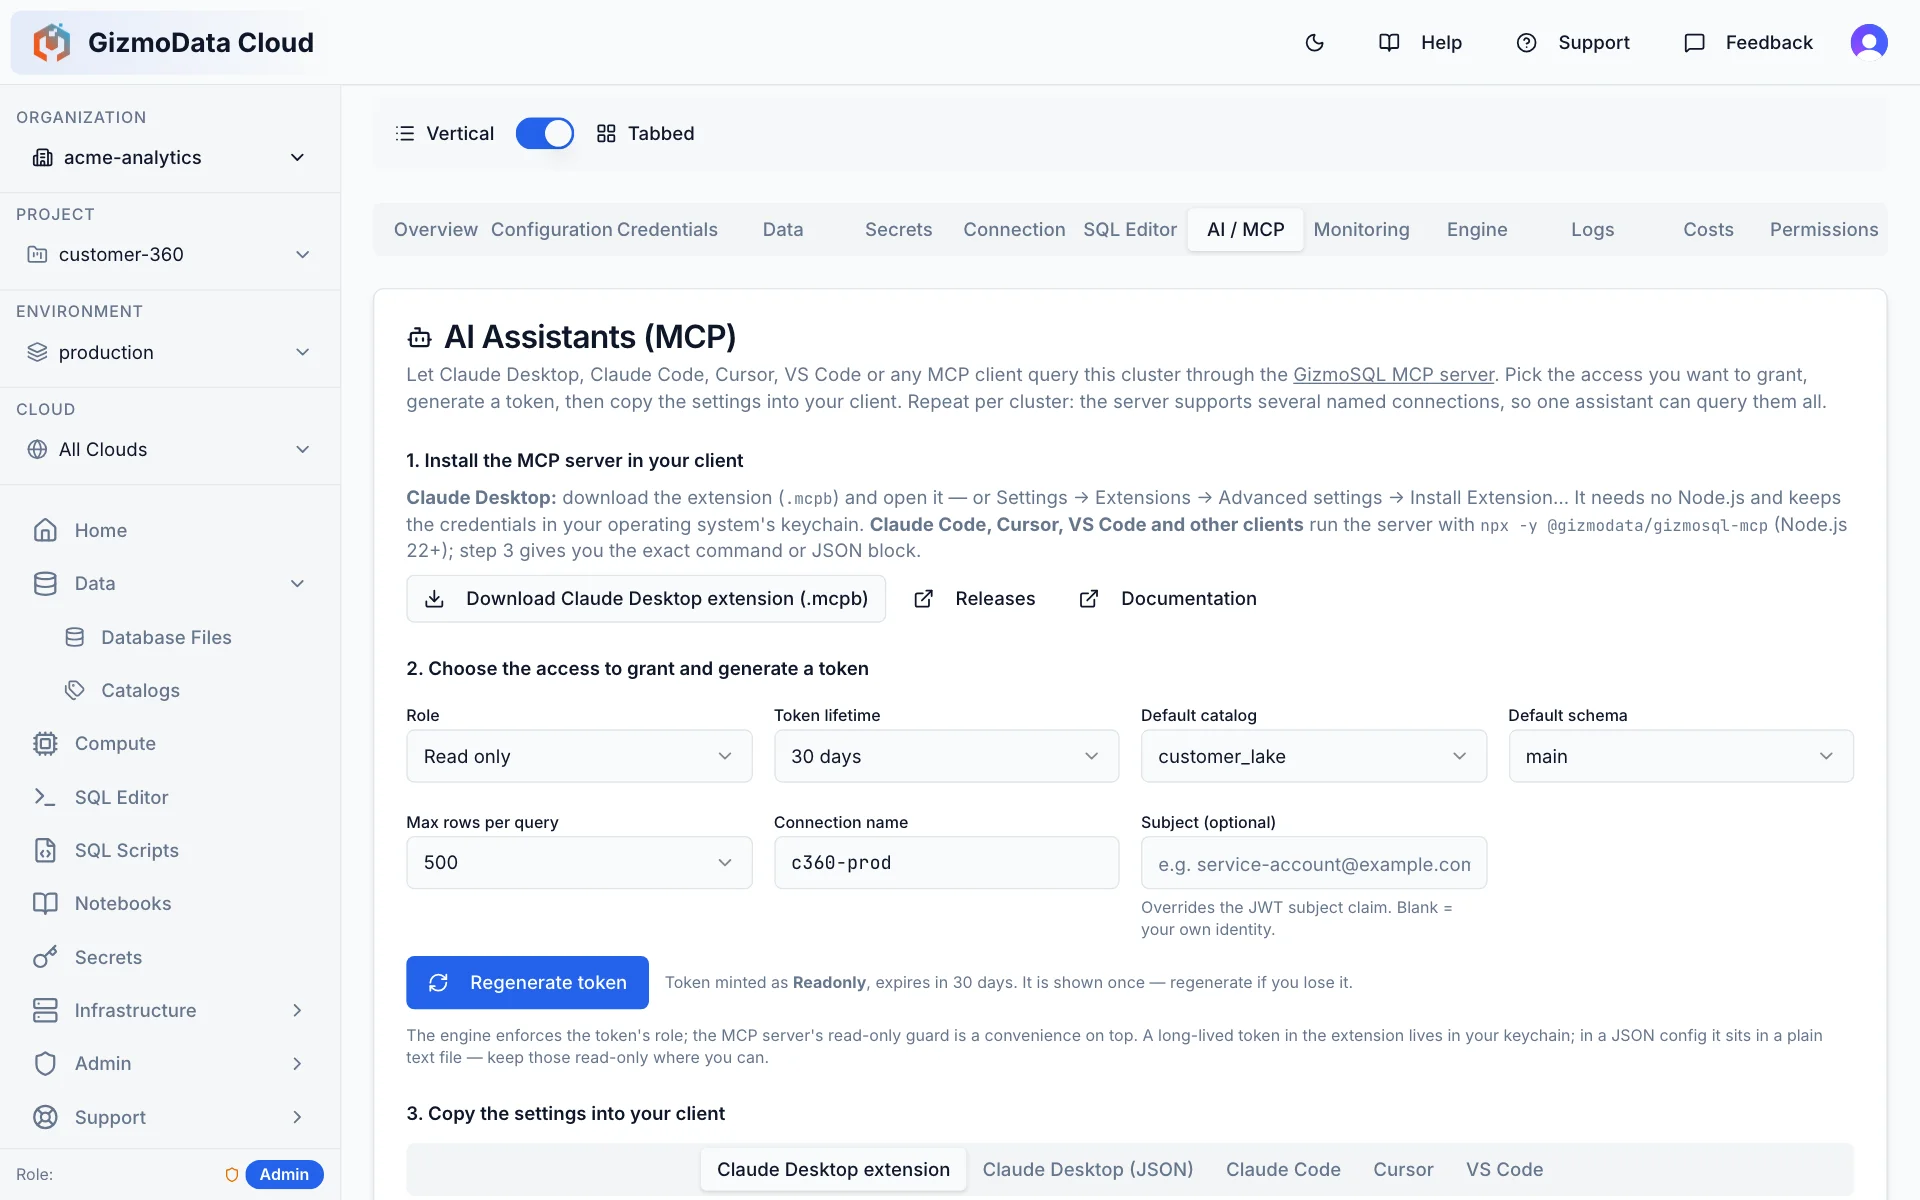Click the Admin role badge
The height and width of the screenshot is (1200, 1920).
[284, 1174]
